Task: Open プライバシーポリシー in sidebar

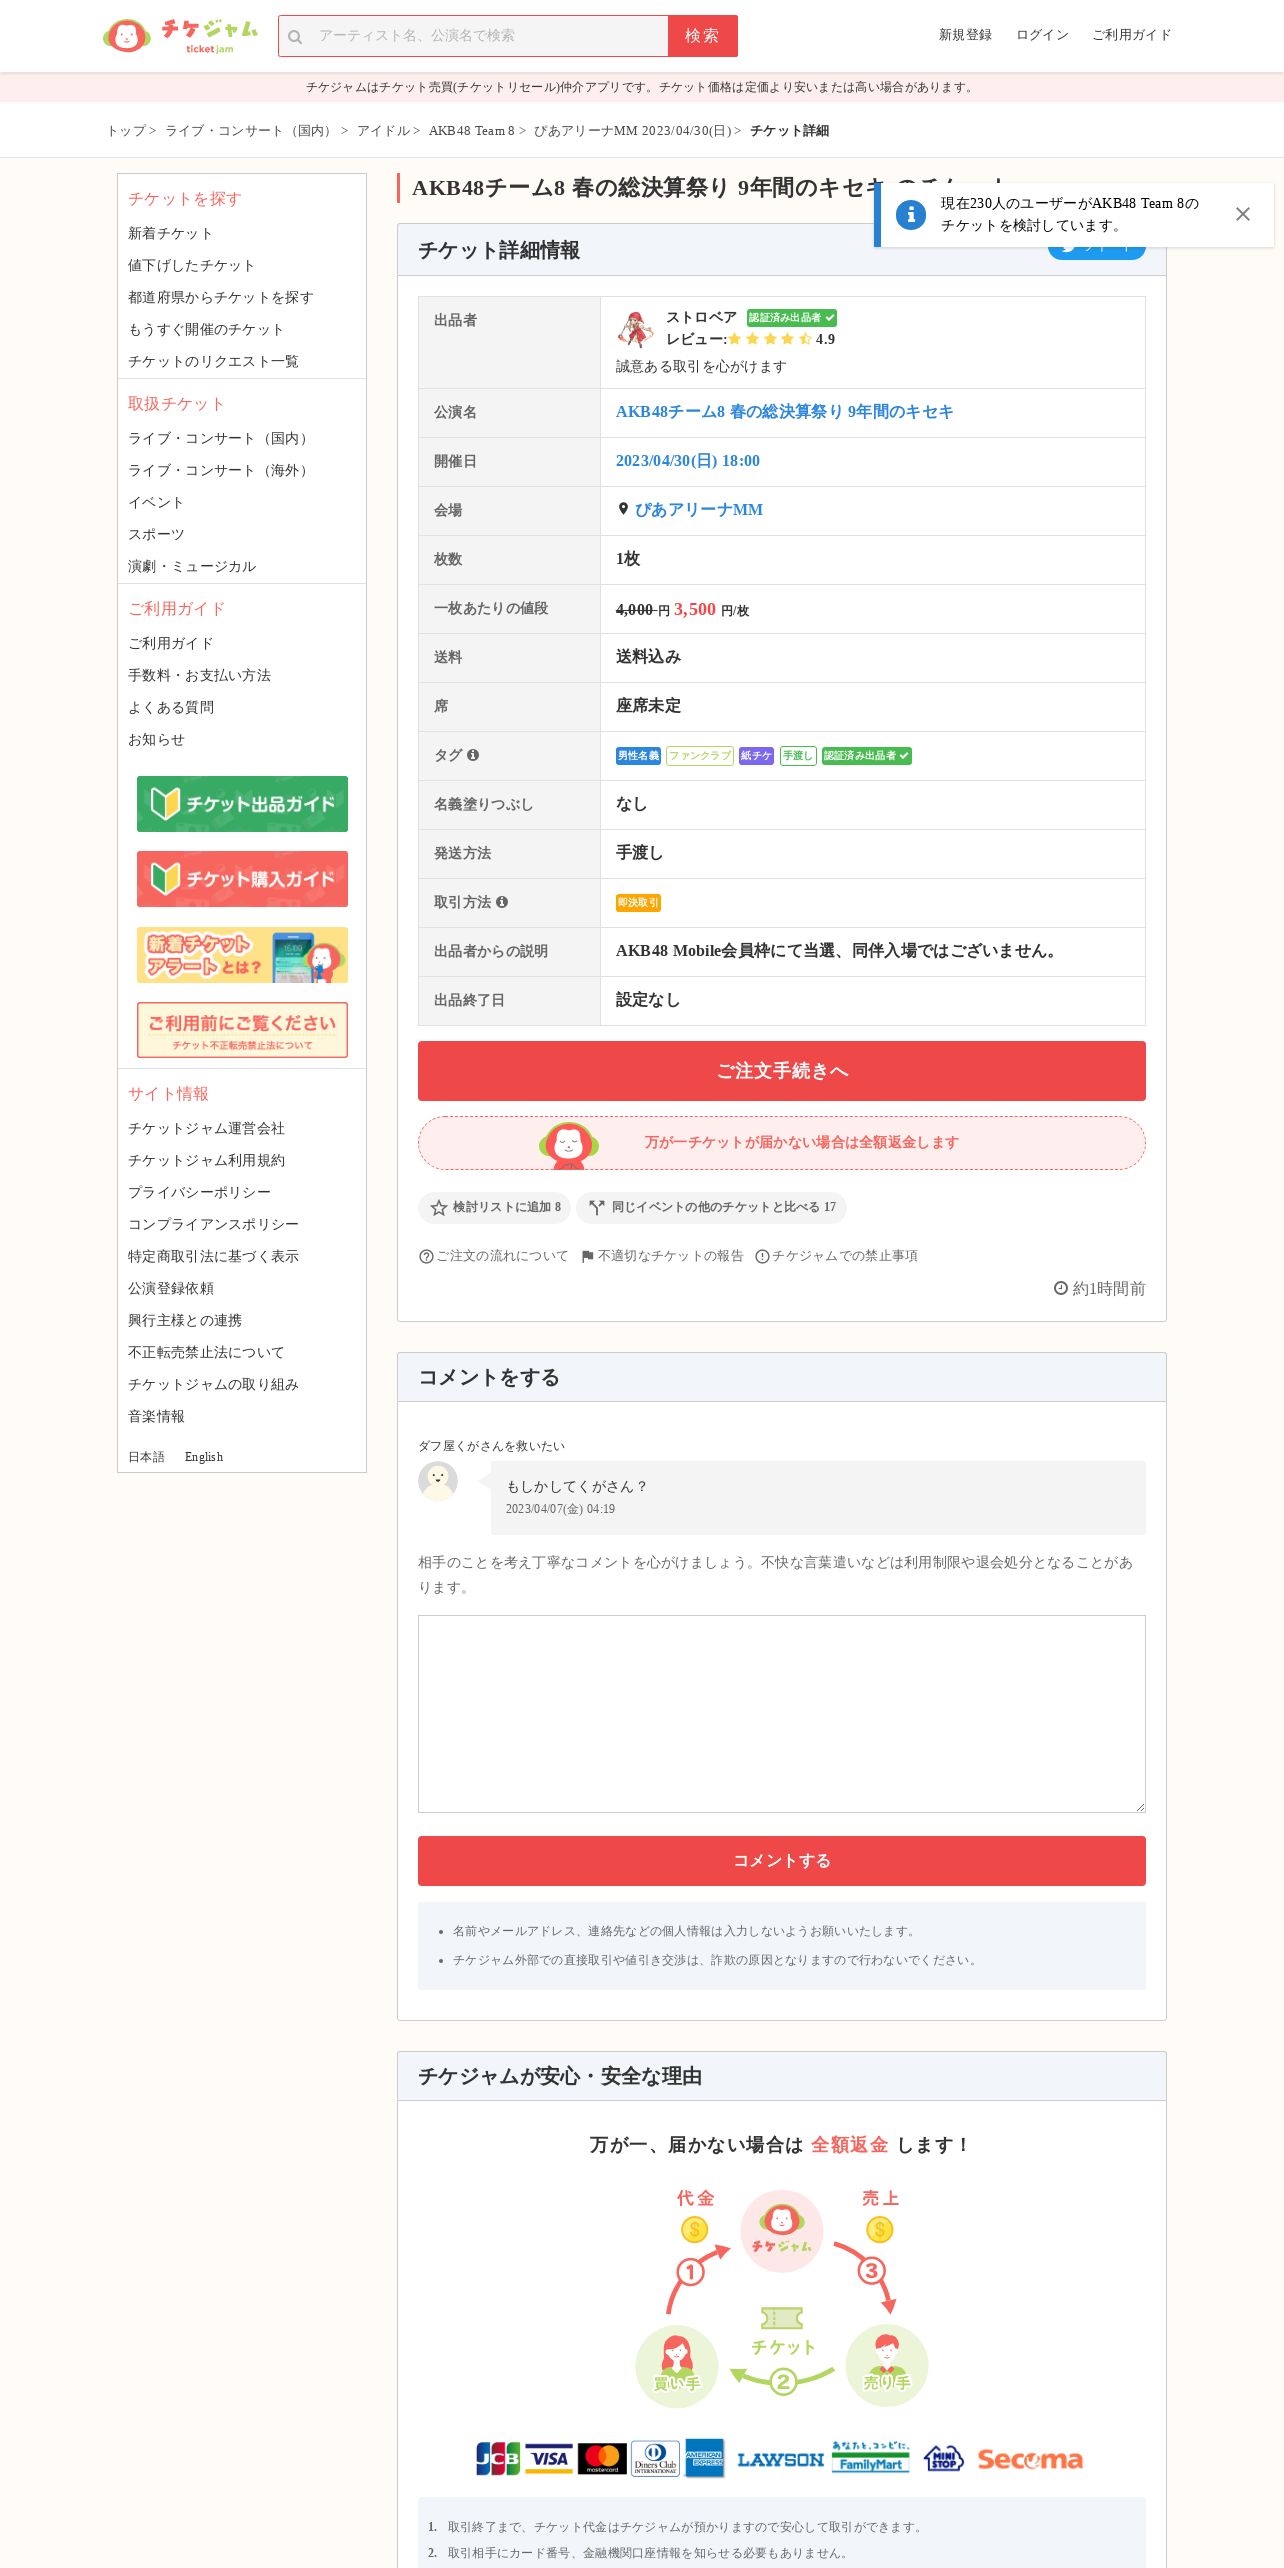Action: point(199,1192)
